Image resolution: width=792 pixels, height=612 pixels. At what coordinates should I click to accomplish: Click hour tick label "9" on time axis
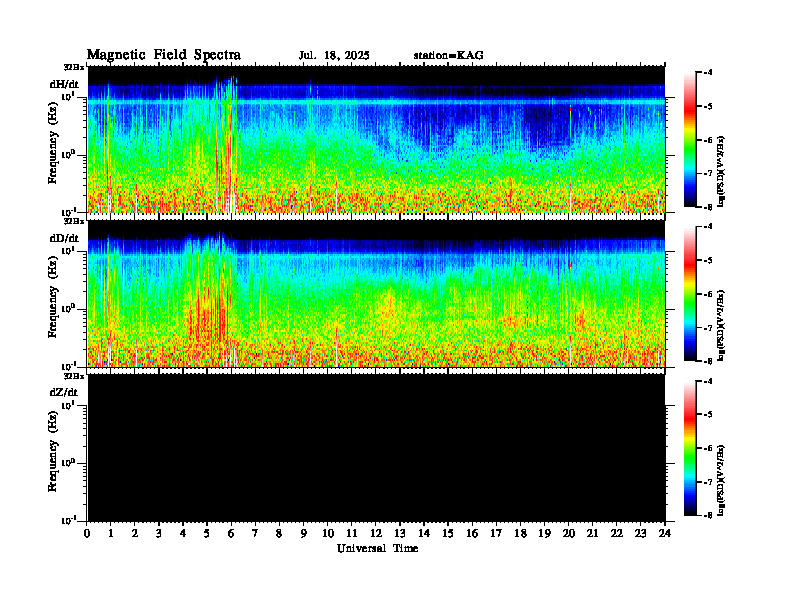click(304, 534)
